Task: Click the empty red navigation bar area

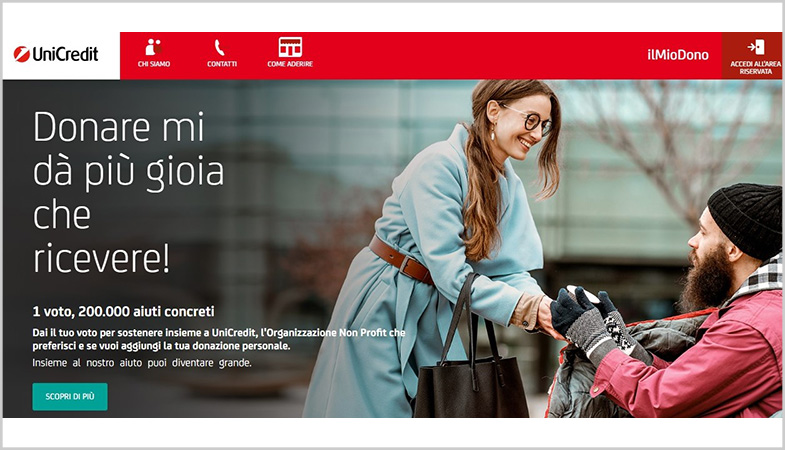Action: click(476, 55)
